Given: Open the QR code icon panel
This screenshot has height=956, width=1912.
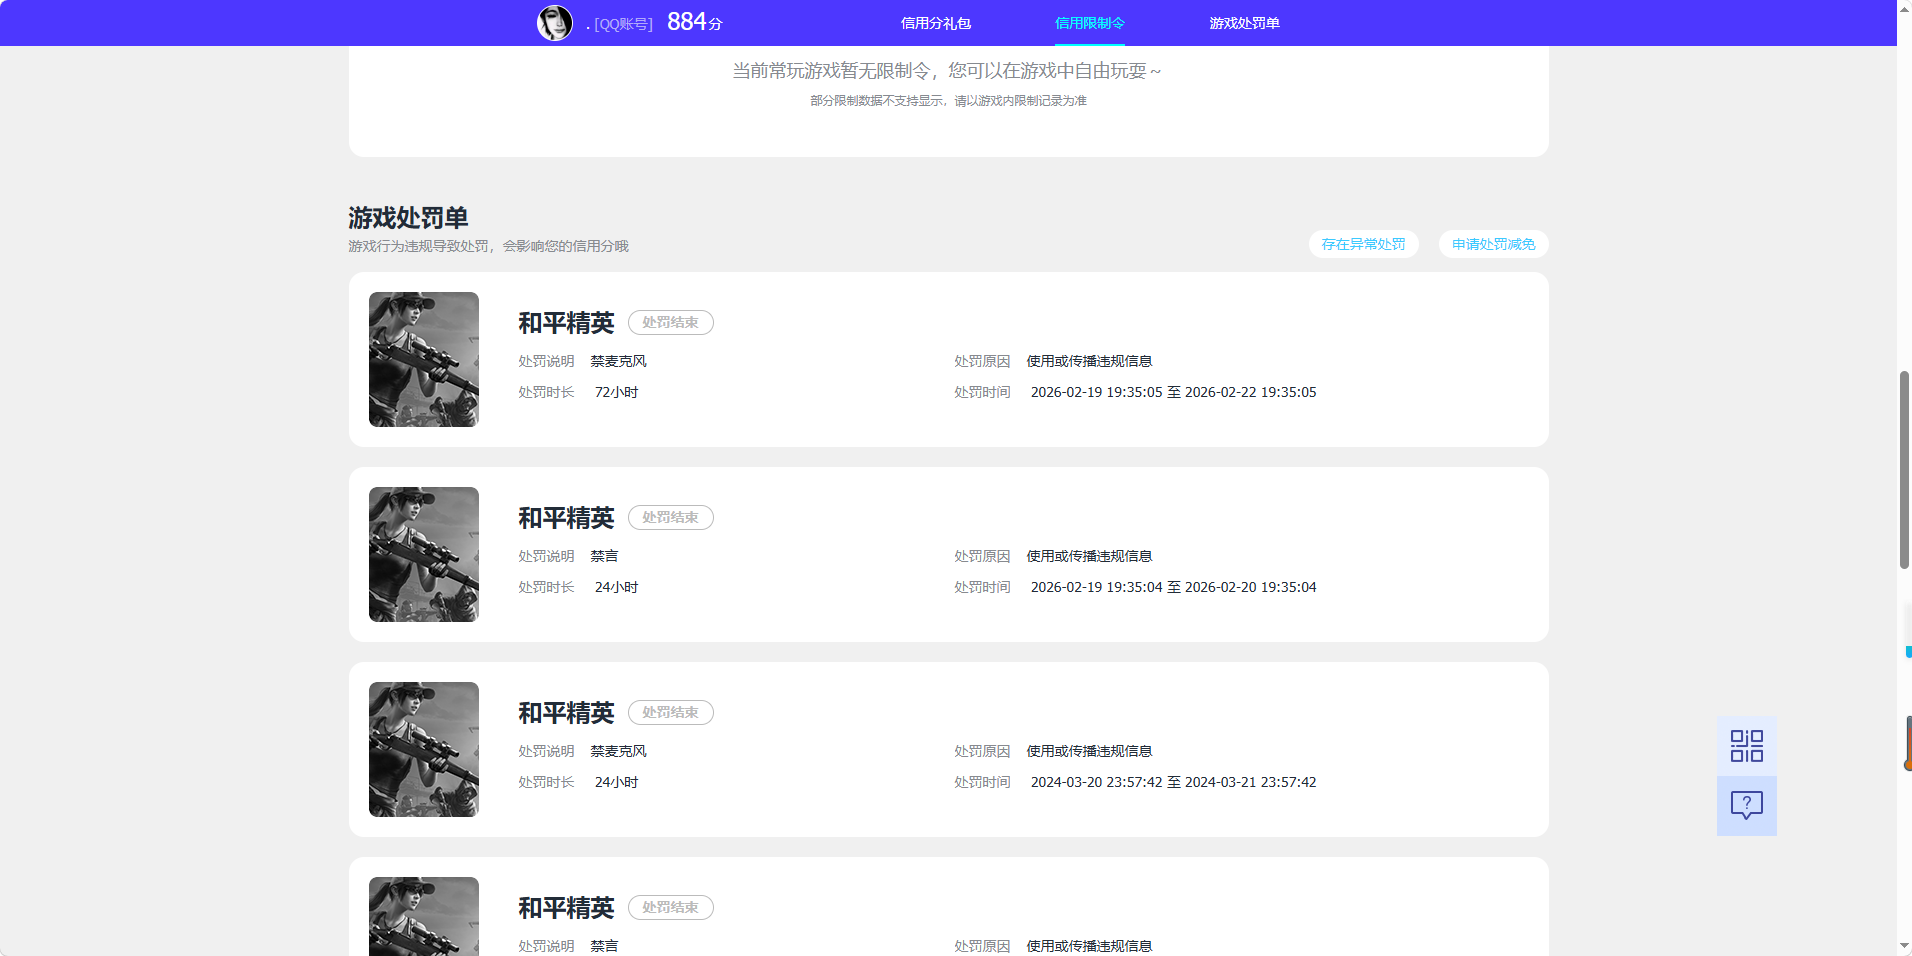Looking at the screenshot, I should click(1746, 746).
